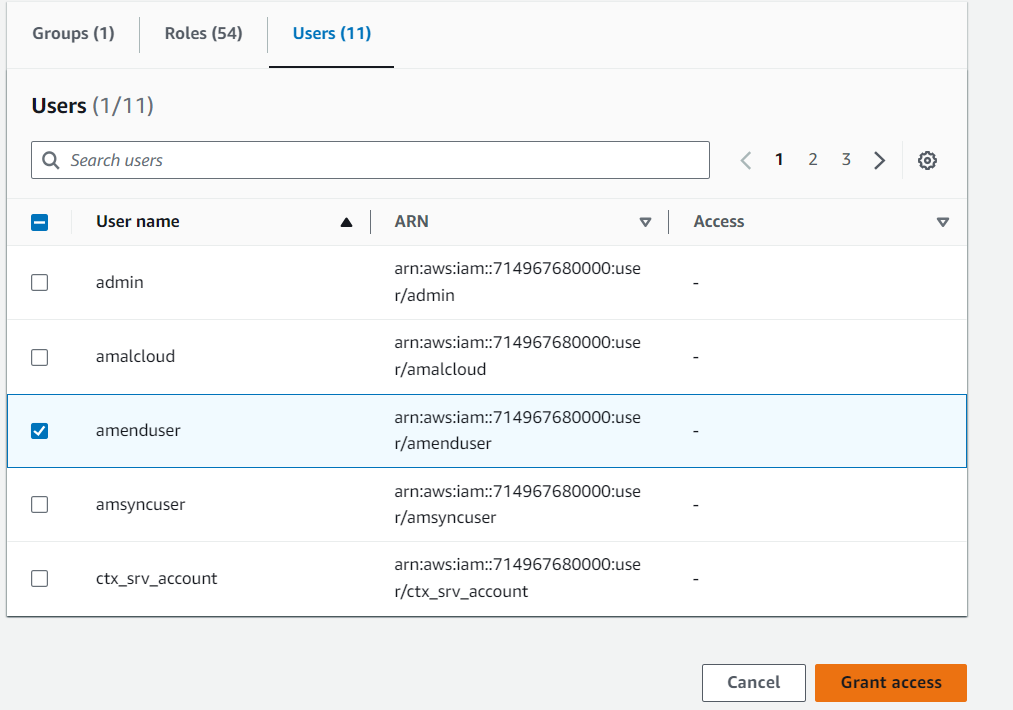This screenshot has width=1013, height=710.
Task: Go to next page with right chevron
Action: coord(879,159)
